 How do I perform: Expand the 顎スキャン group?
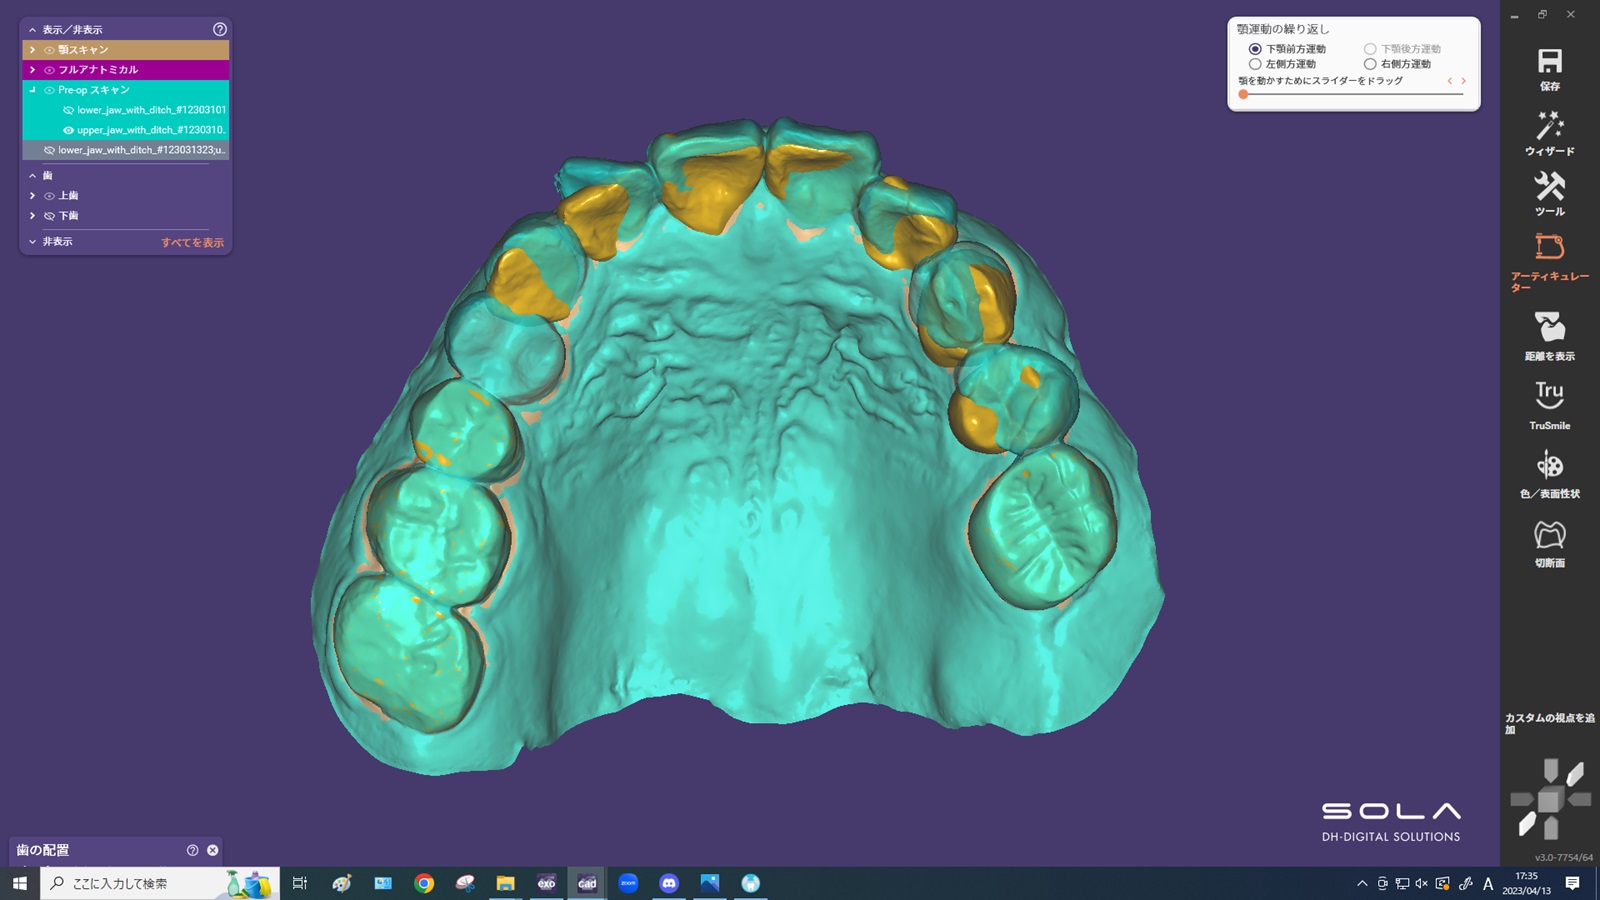point(32,50)
